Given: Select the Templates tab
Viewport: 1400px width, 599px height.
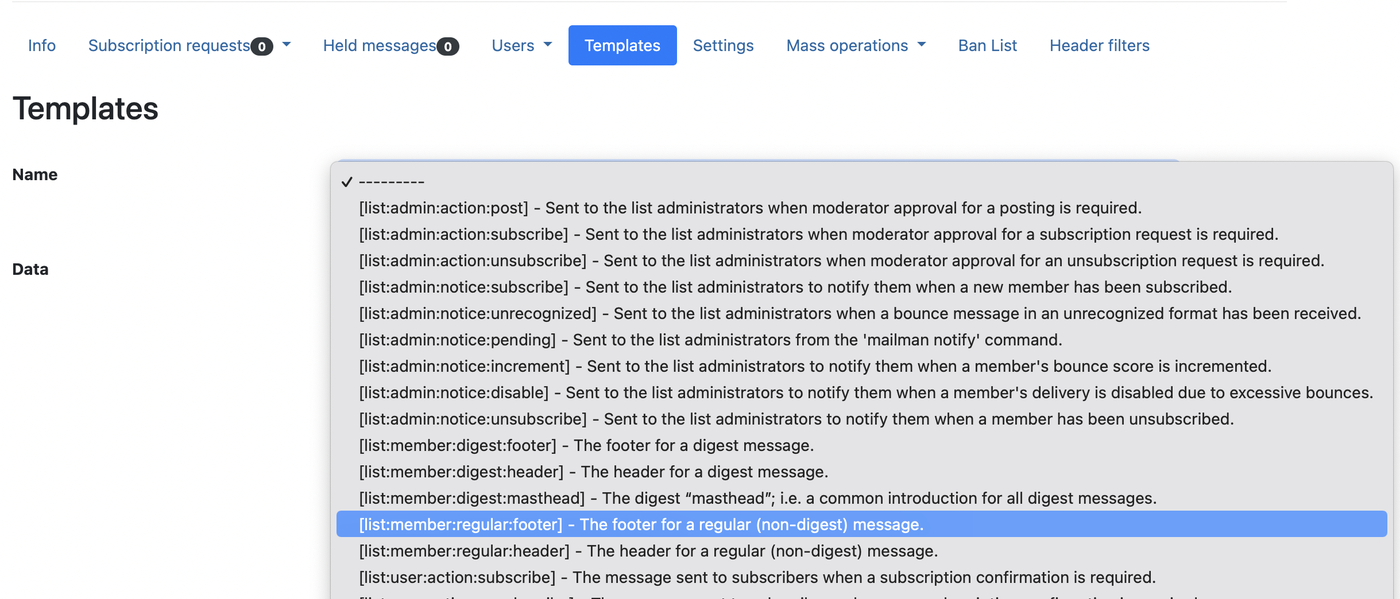Looking at the screenshot, I should (622, 46).
